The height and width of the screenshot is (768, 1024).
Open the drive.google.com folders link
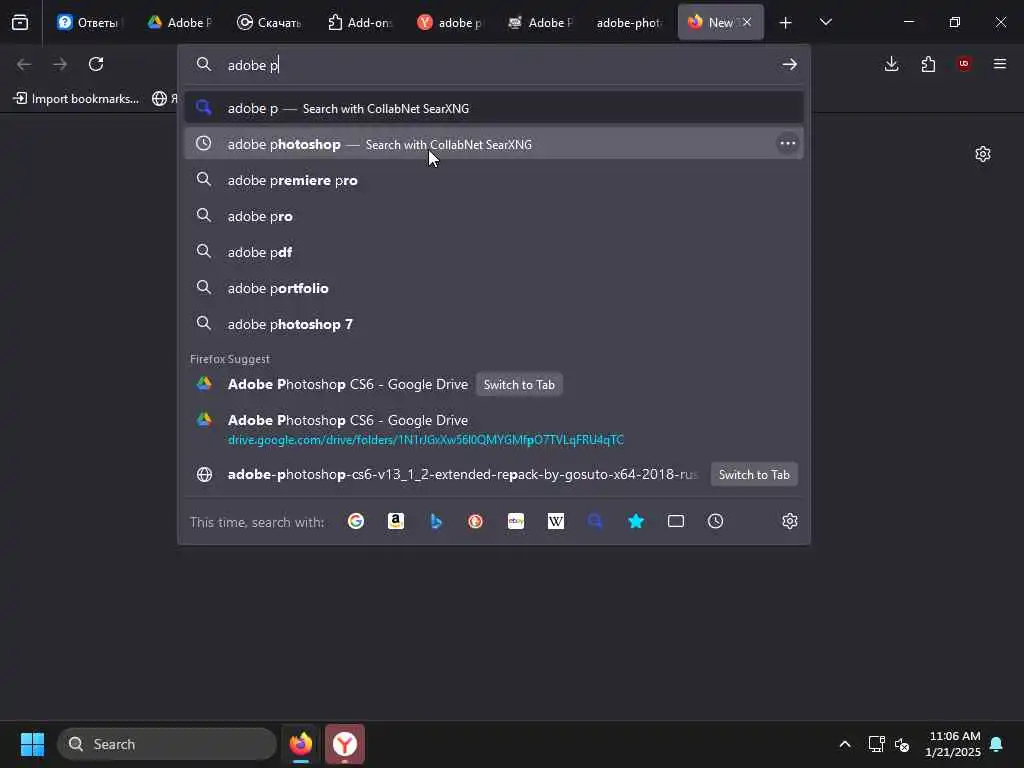[x=426, y=440]
